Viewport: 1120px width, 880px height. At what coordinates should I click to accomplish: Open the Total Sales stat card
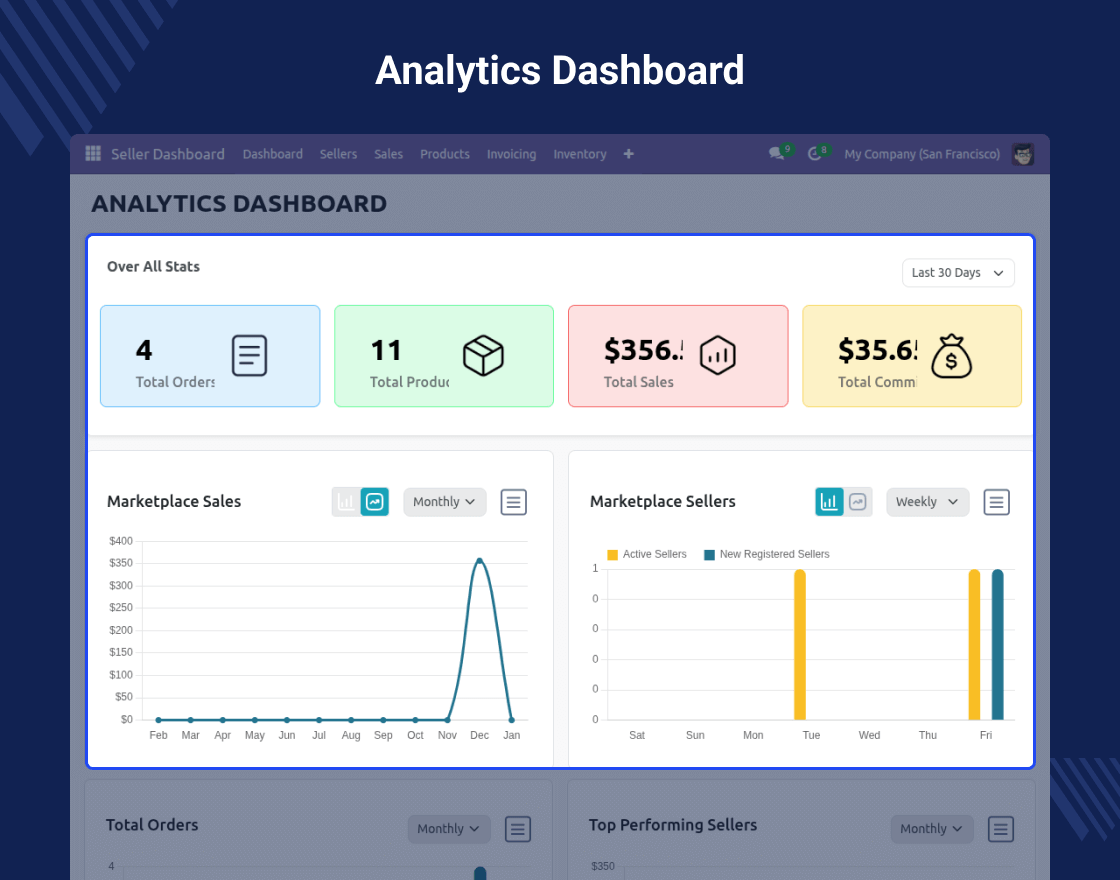pyautogui.click(x=678, y=356)
